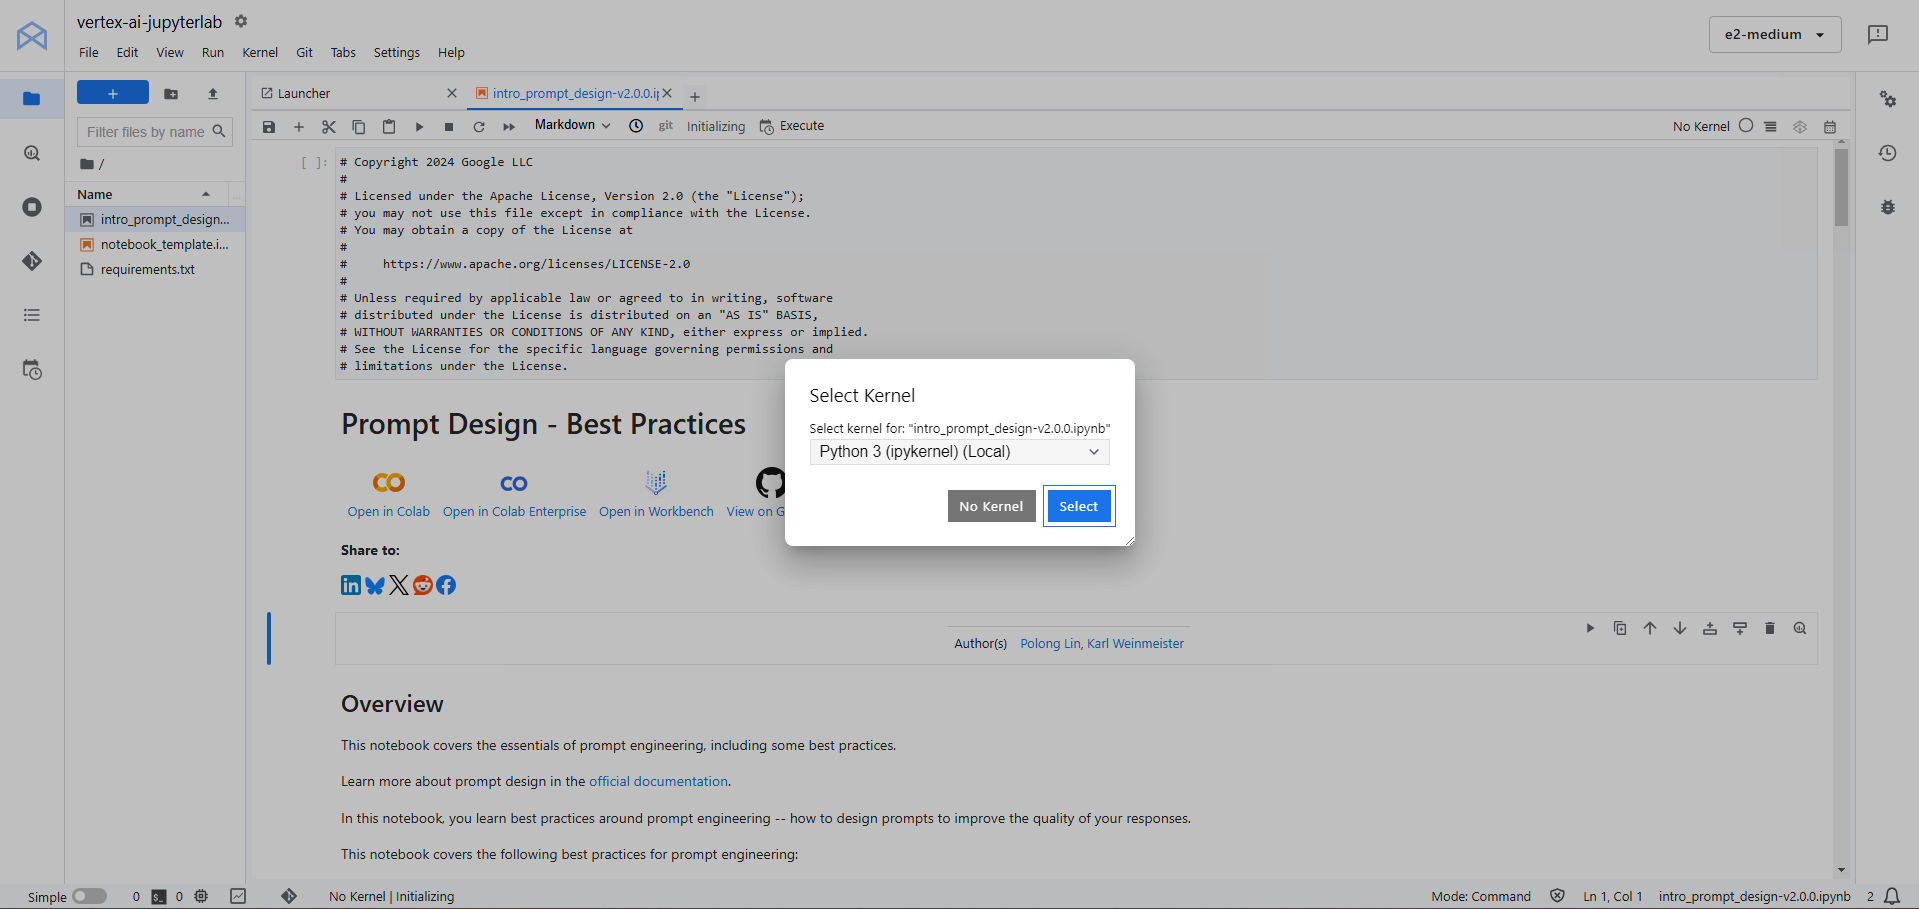The image size is (1919, 909).
Task: Click the git toolbar label
Action: tap(666, 126)
